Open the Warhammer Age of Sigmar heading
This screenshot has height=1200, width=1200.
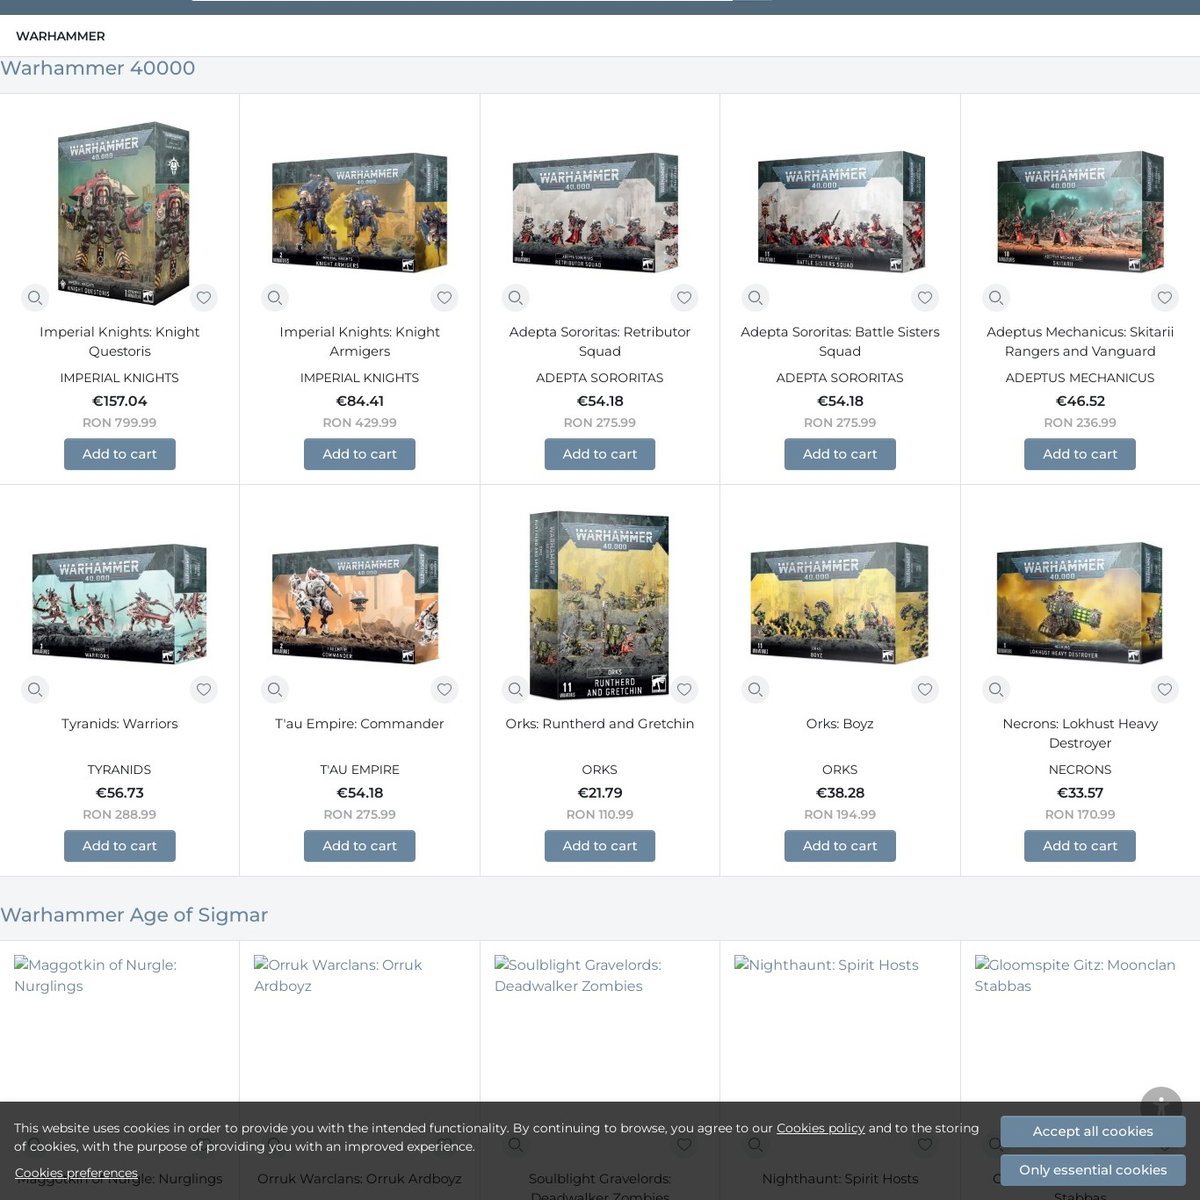click(x=134, y=915)
